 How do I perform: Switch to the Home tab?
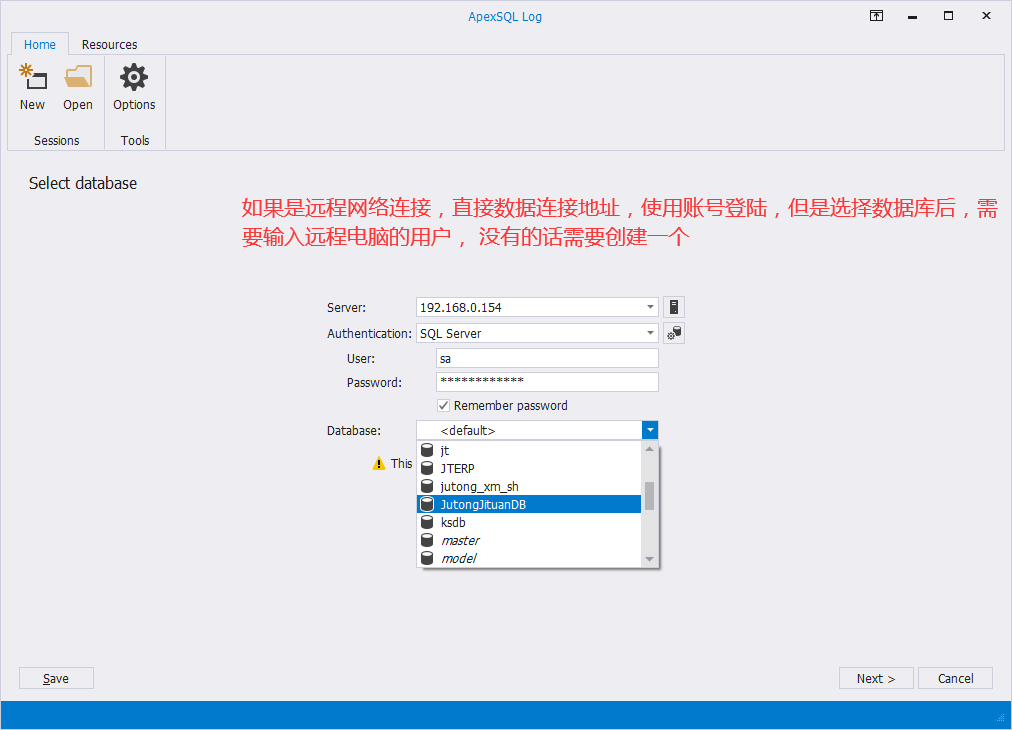(x=39, y=44)
